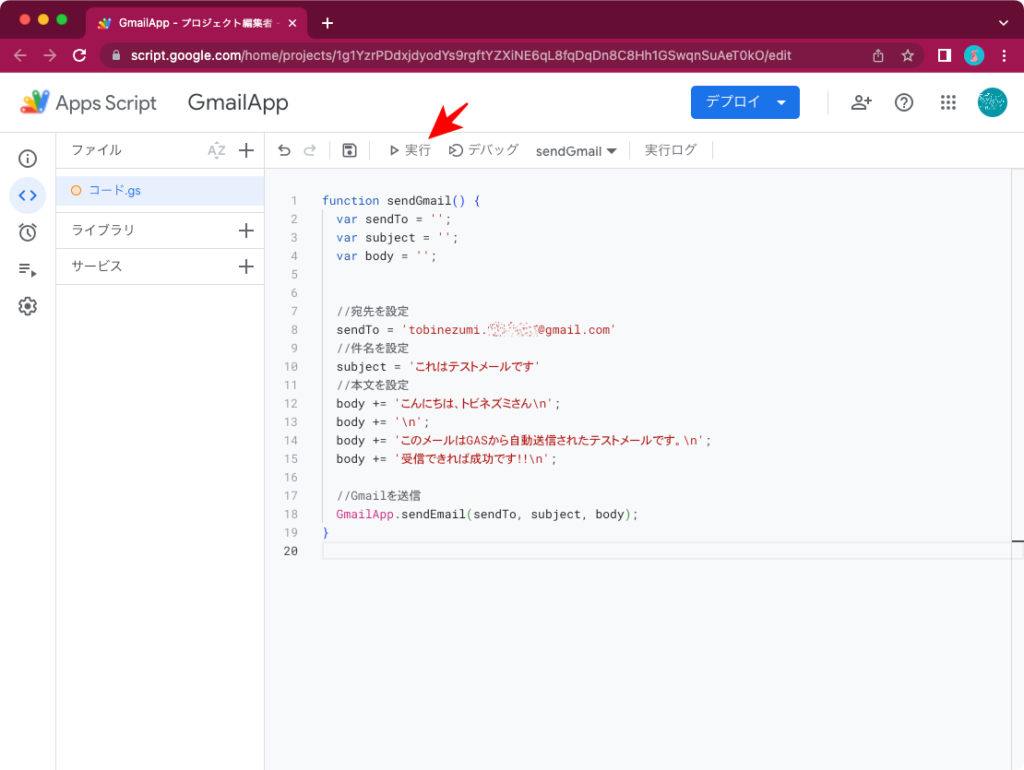The image size is (1024, 770).
Task: Click the function sendGmail() declaration line
Action: tap(401, 201)
